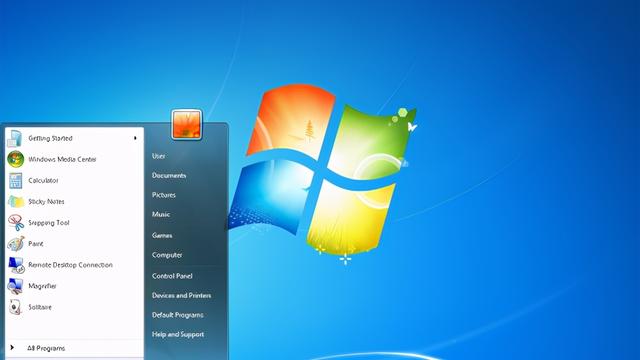Open Help and Support
The width and height of the screenshot is (640, 360).
pyautogui.click(x=178, y=334)
